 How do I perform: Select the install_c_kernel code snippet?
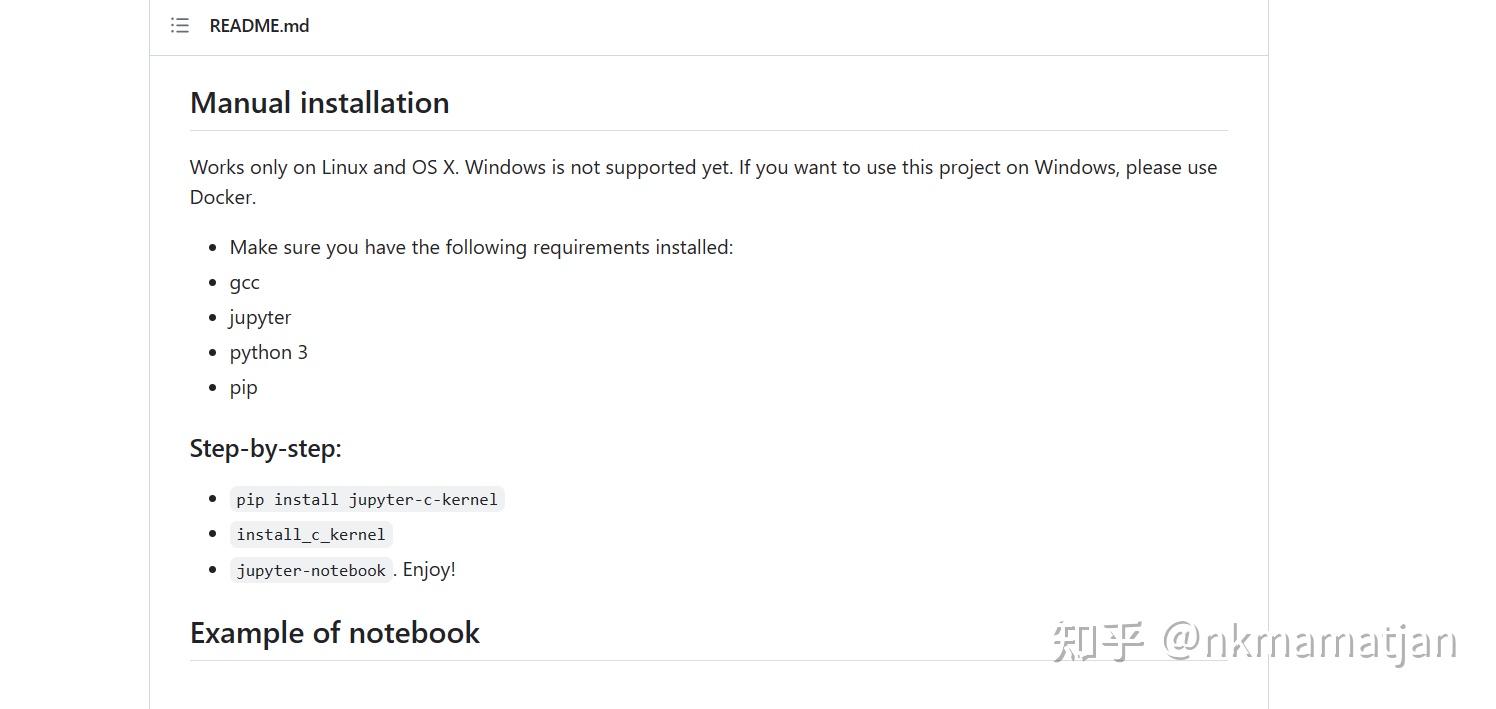click(x=310, y=534)
